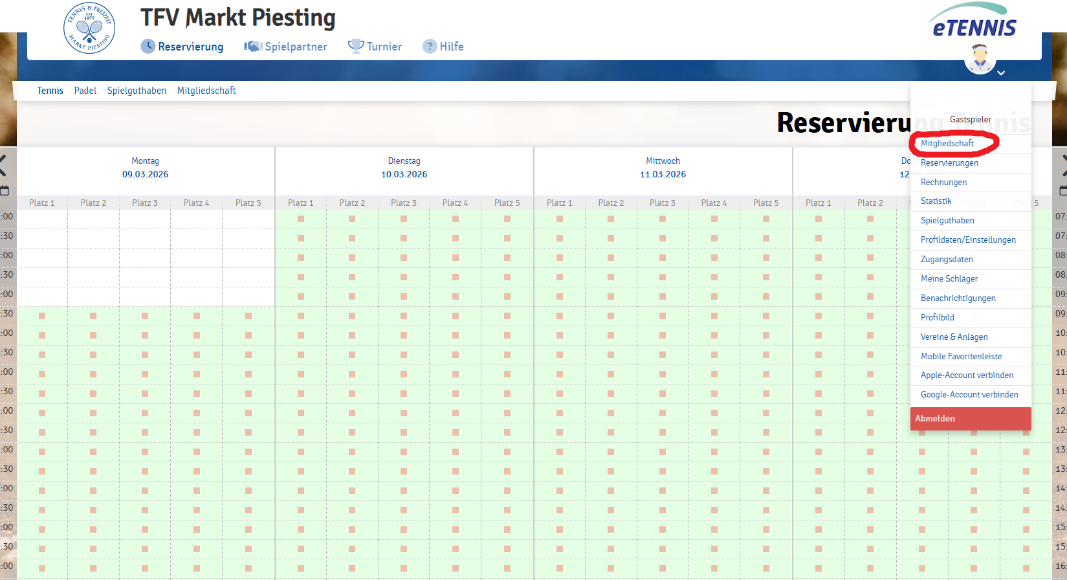Screen dimensions: 1067x580
Task: Open Rechnungen from the user menu
Action: pos(943,182)
